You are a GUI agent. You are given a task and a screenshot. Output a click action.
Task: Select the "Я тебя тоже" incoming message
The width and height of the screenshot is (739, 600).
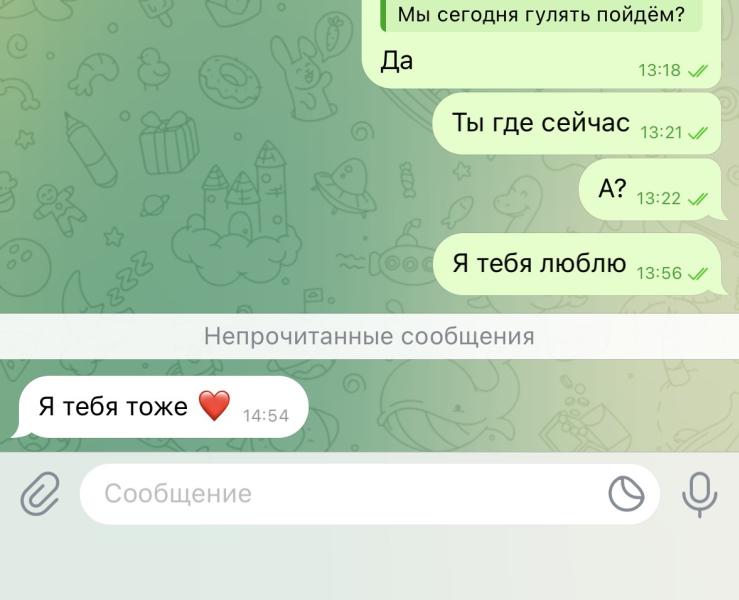coord(164,407)
